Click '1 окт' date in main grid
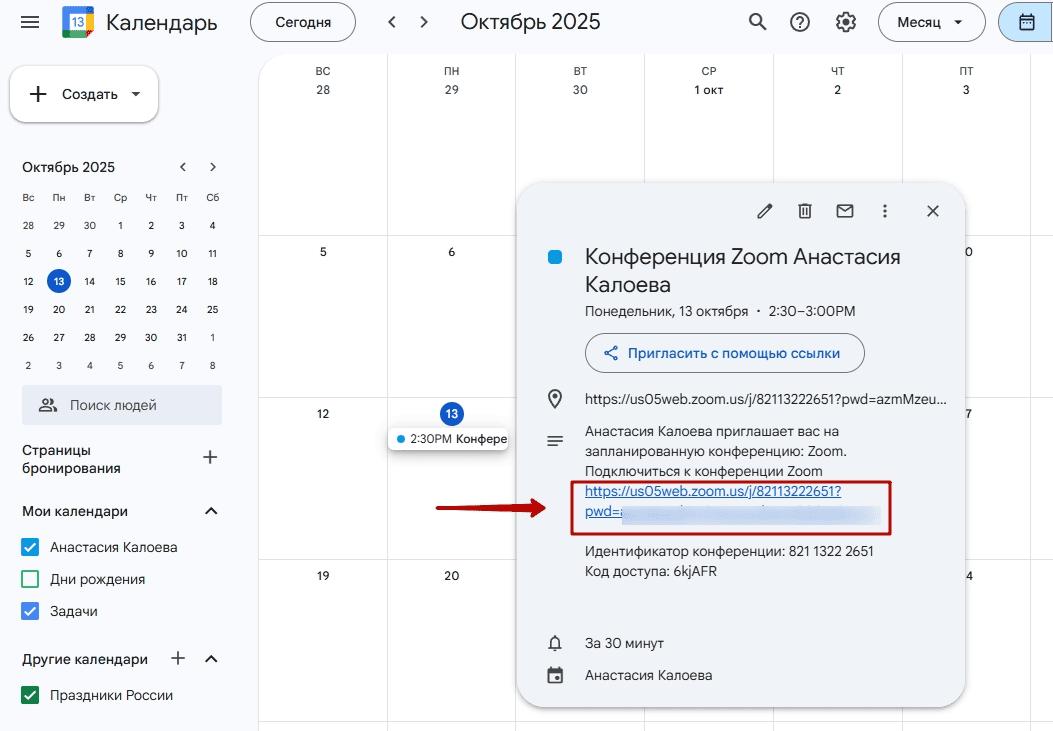 [708, 90]
